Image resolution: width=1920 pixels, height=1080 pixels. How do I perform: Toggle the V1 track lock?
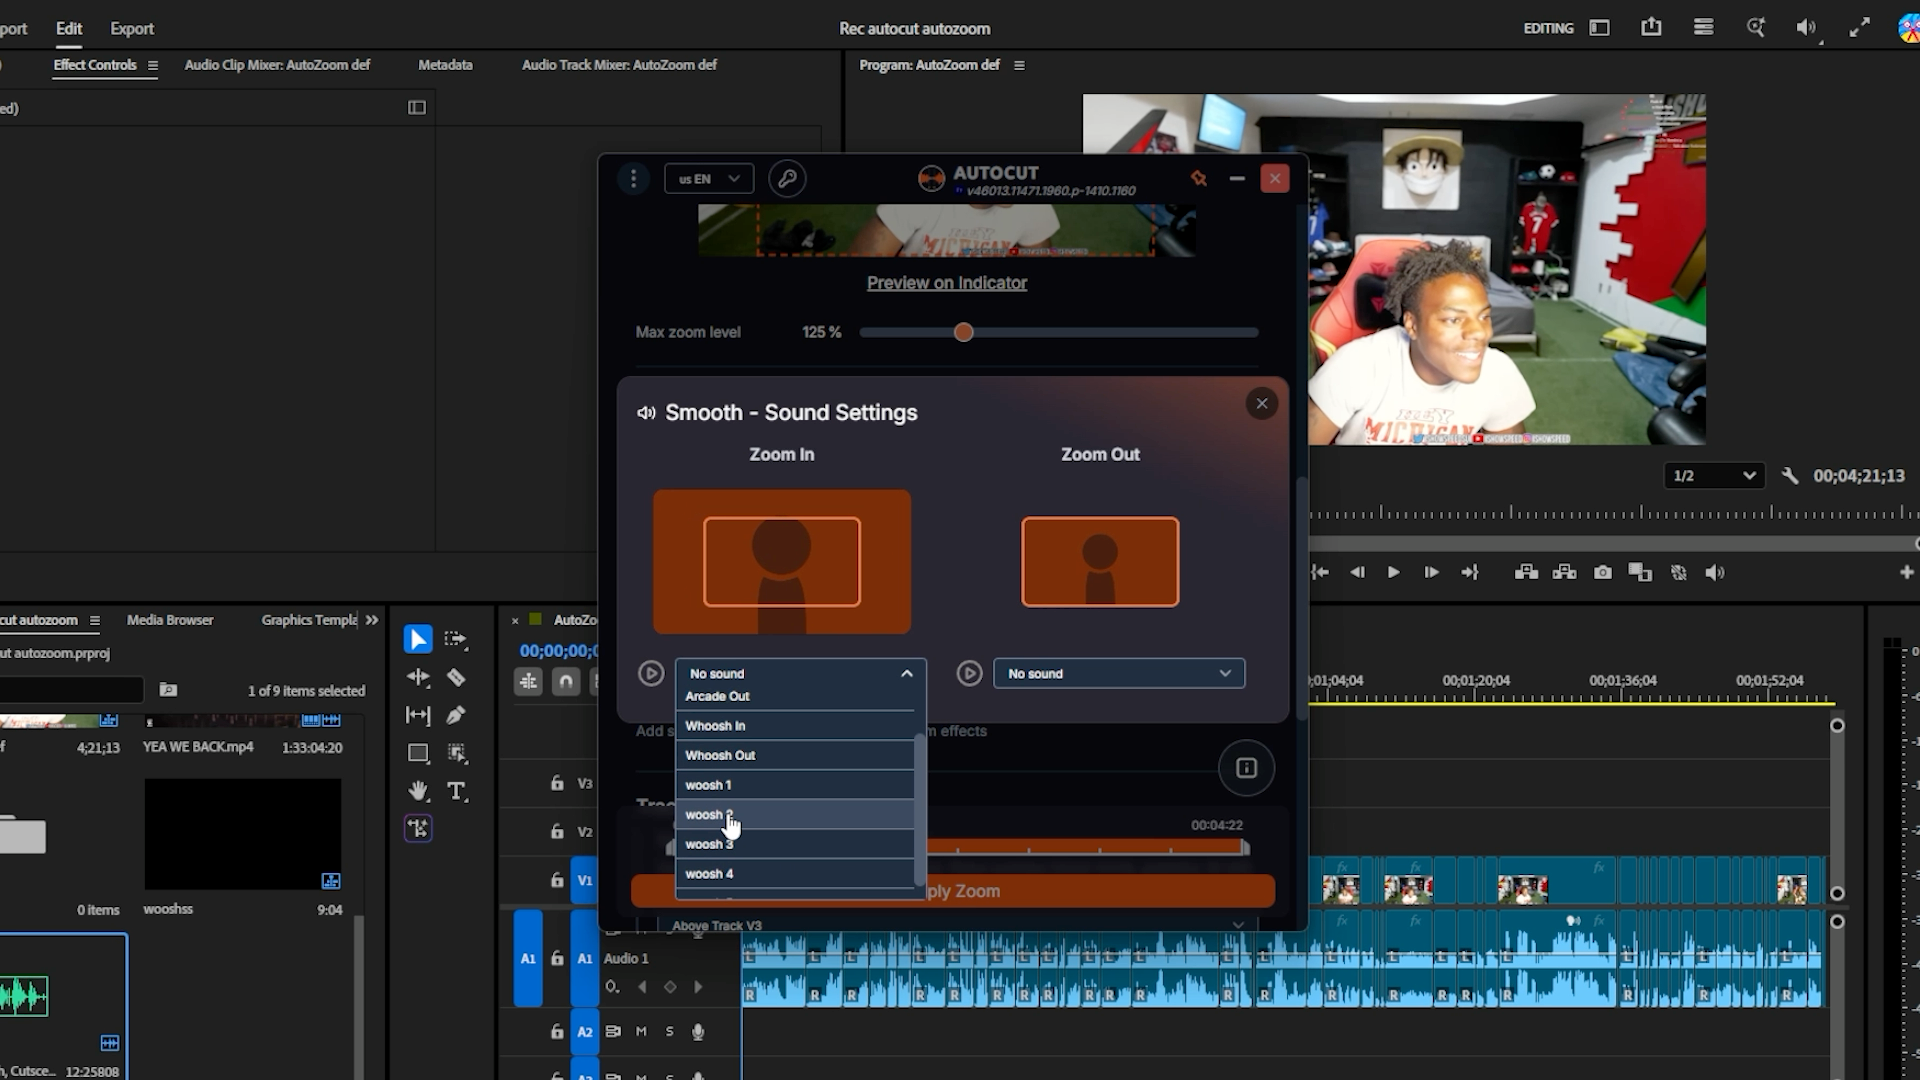click(557, 880)
